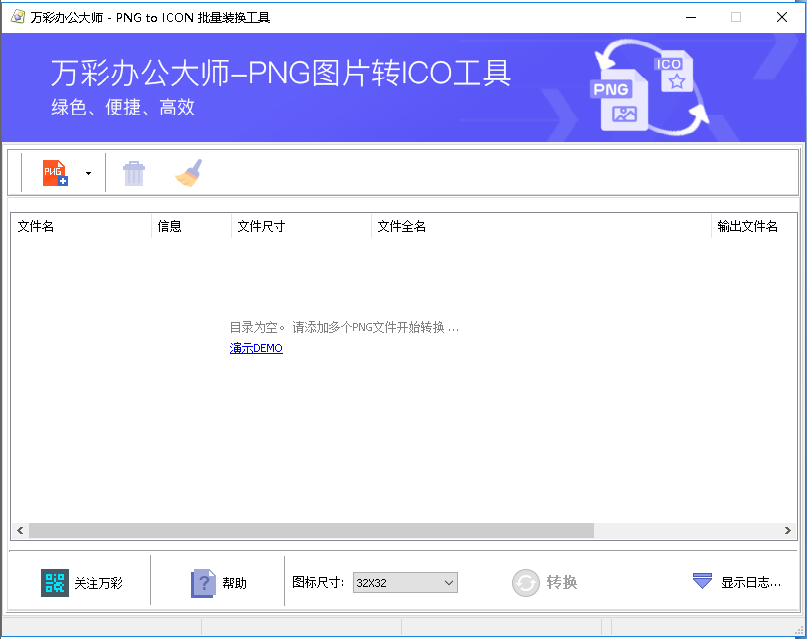Sort by the 文件名 column header
The image size is (807, 639).
click(x=80, y=226)
